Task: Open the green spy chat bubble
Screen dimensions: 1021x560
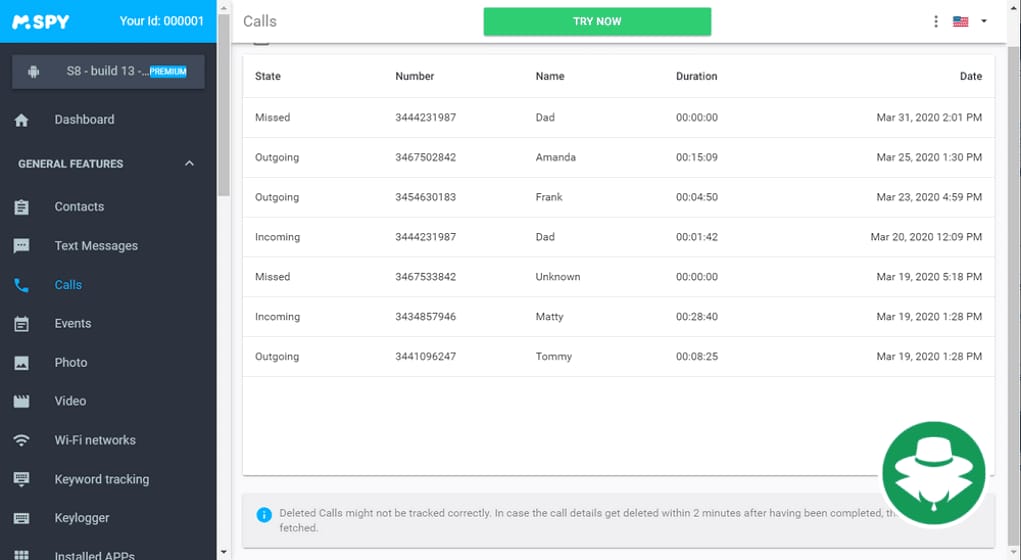Action: [x=933, y=473]
